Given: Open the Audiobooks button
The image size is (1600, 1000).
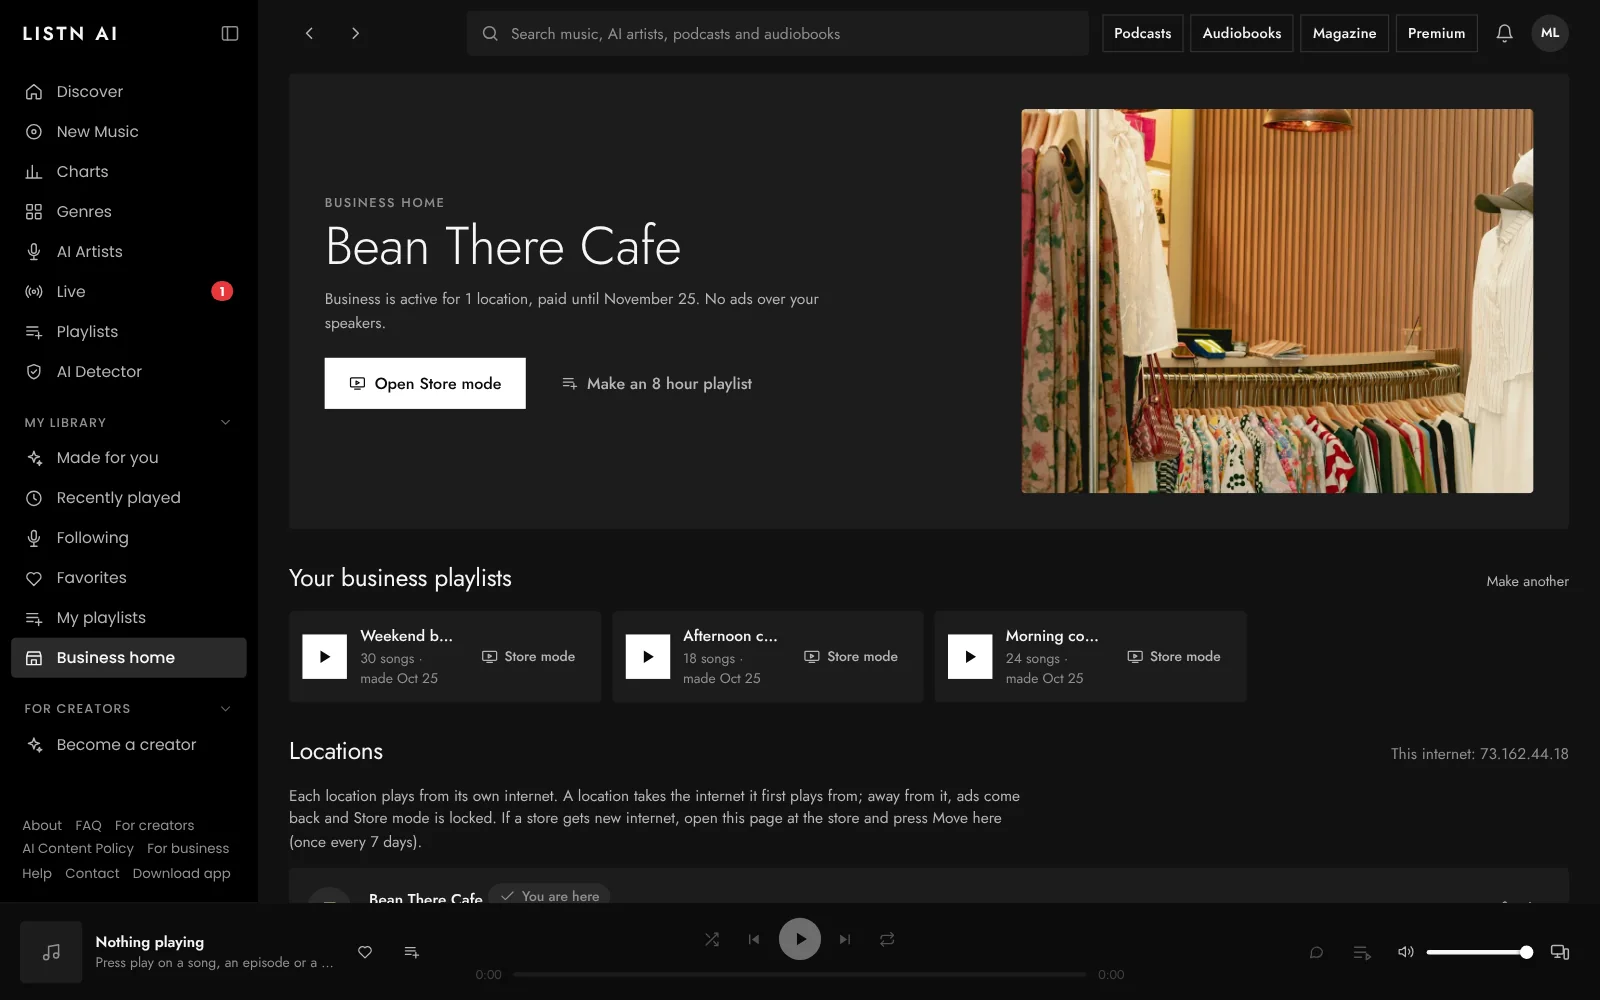Looking at the screenshot, I should click(x=1241, y=33).
